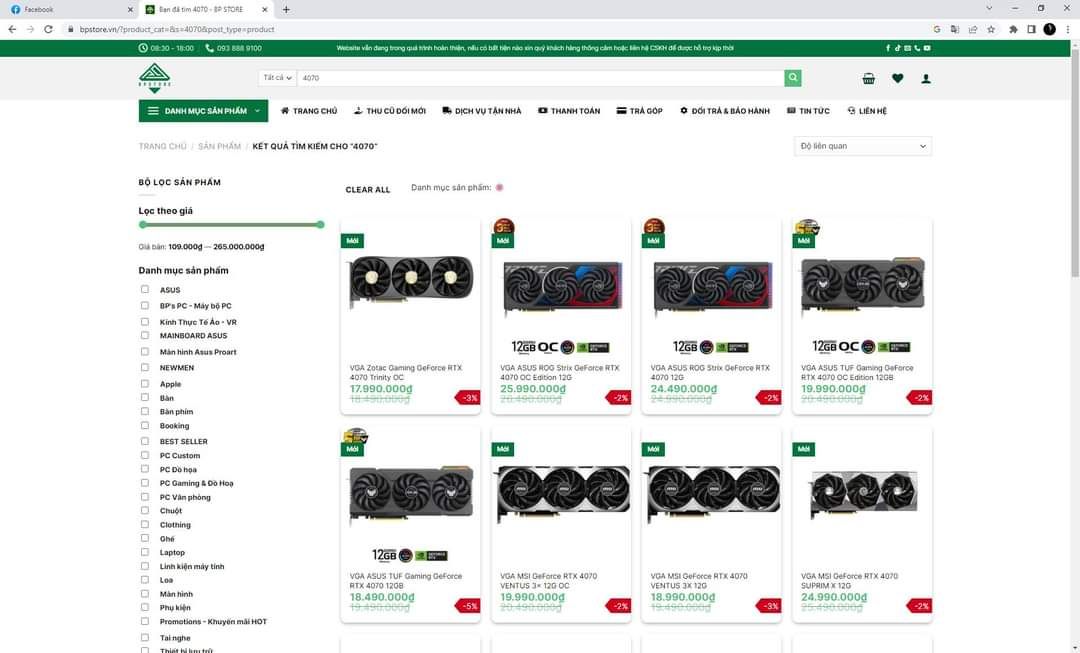Open the wishlist heart icon

click(x=897, y=78)
